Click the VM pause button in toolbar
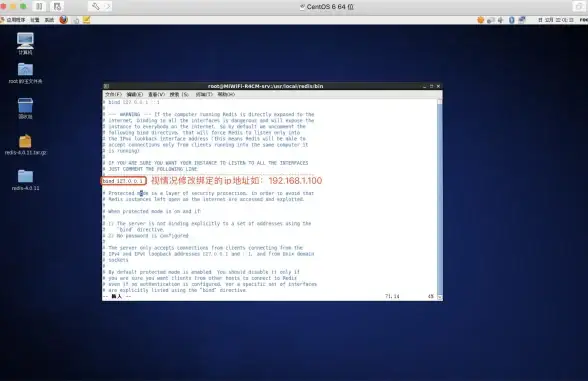This screenshot has width=588, height=381. [39, 6]
